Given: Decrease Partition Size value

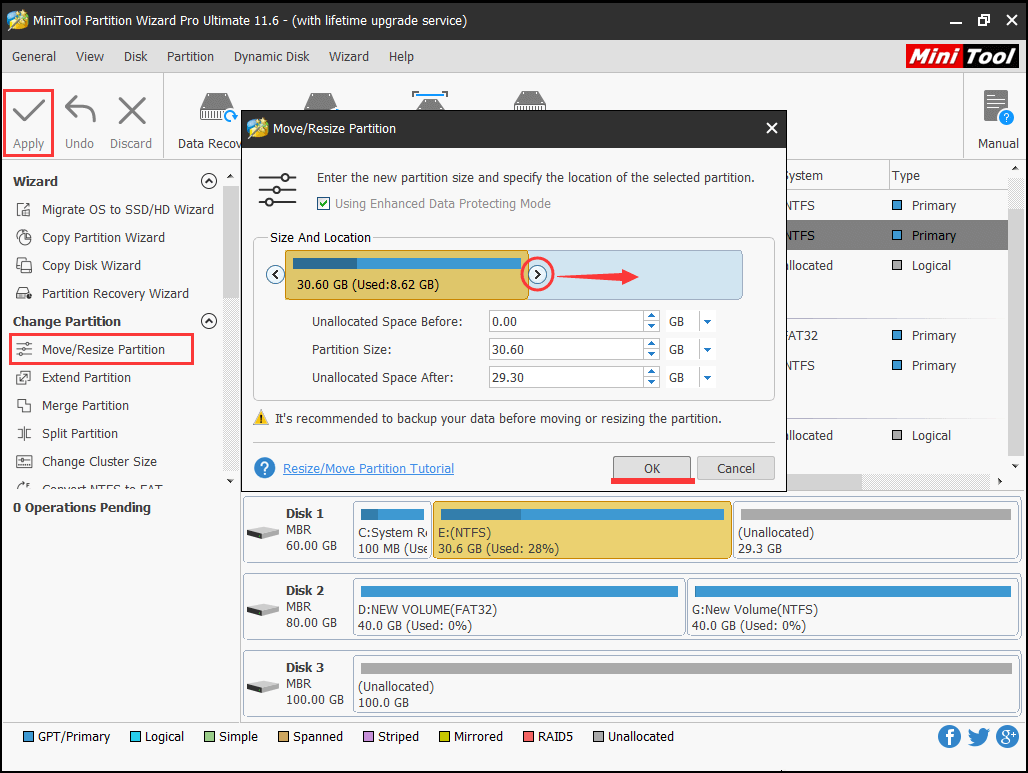Looking at the screenshot, I should click(651, 355).
